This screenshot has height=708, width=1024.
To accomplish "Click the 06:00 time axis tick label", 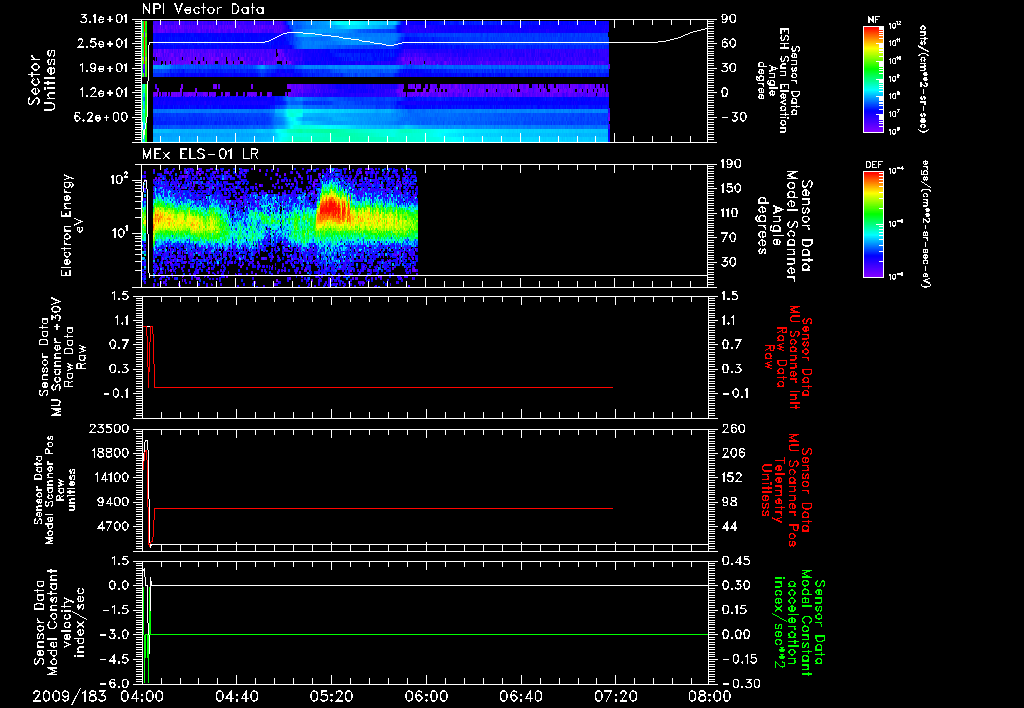I will click(426, 696).
